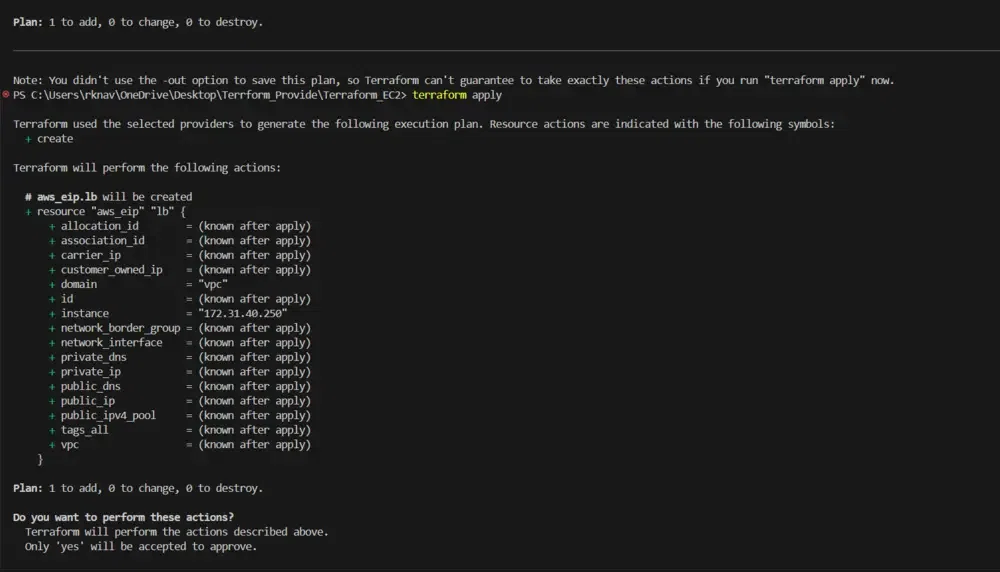The height and width of the screenshot is (572, 1000).
Task: Click the closing brace of the resource block
Action: click(x=40, y=459)
